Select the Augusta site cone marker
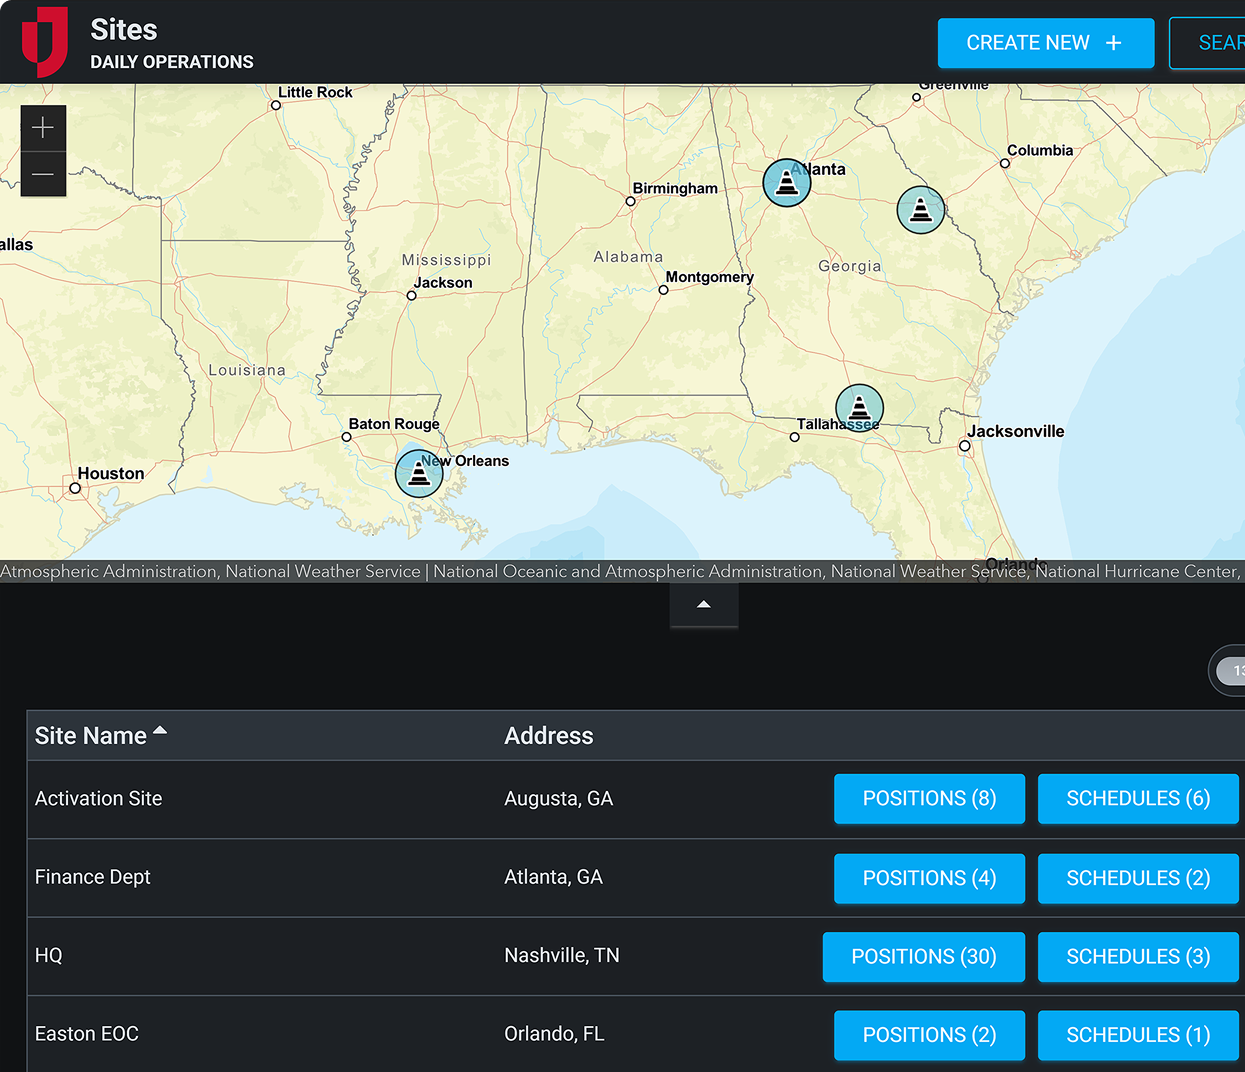The image size is (1245, 1072). tap(920, 210)
